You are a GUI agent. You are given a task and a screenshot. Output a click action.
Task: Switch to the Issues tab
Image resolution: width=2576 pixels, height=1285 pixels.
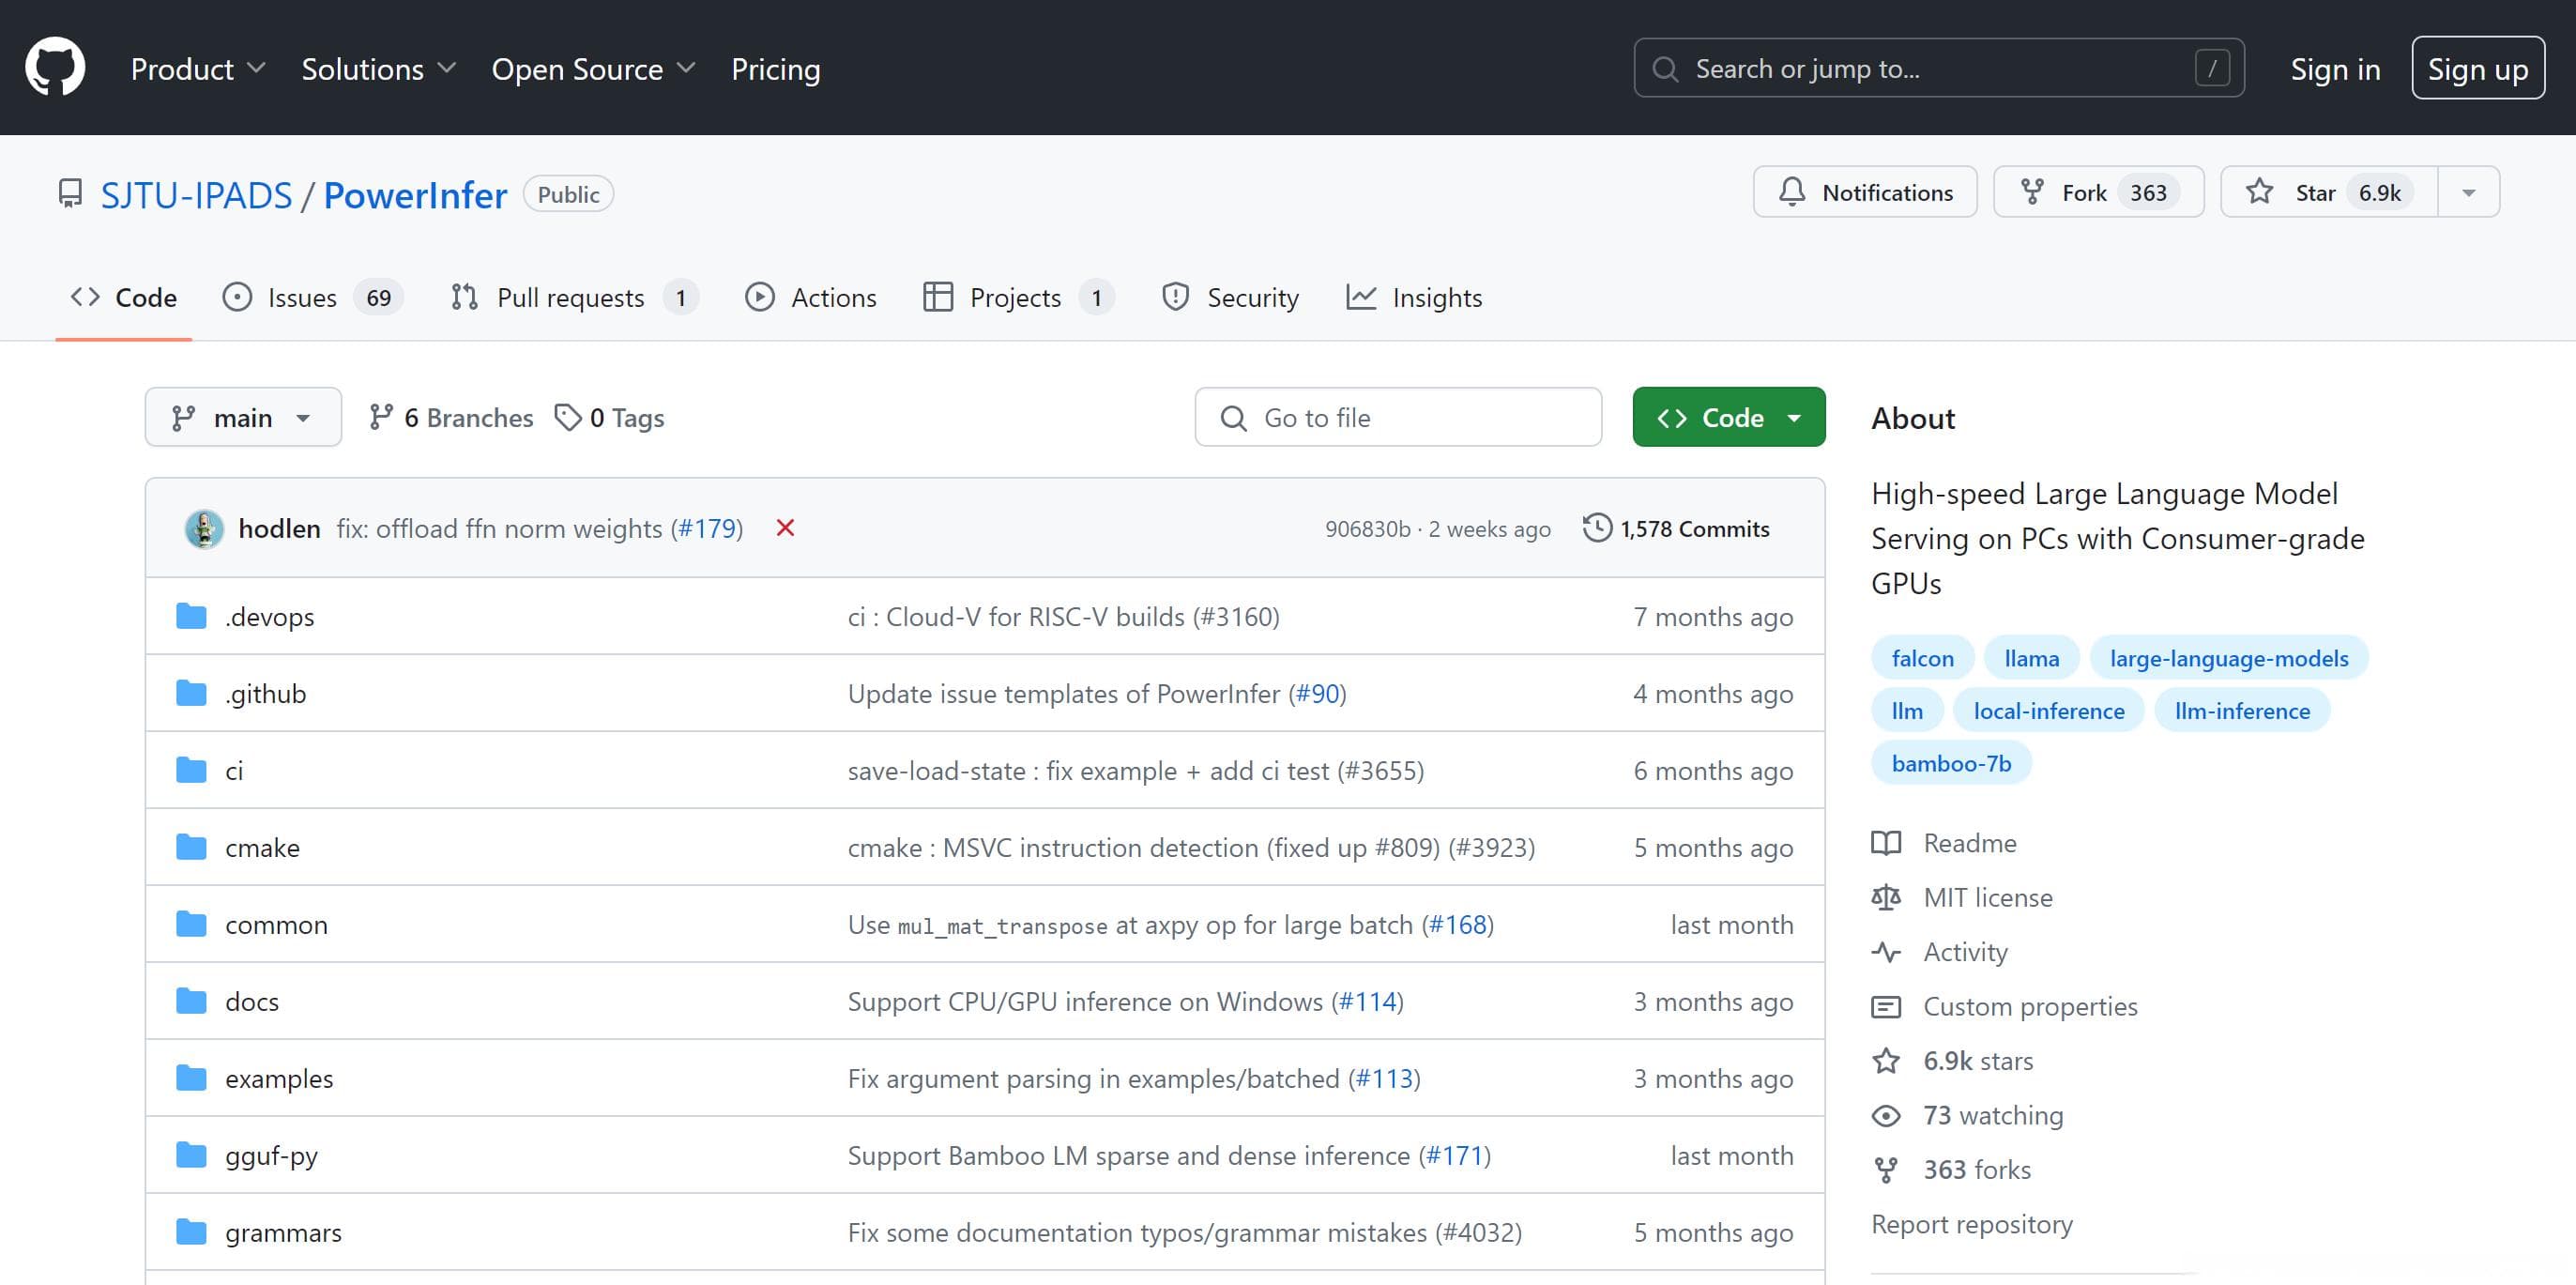click(312, 297)
